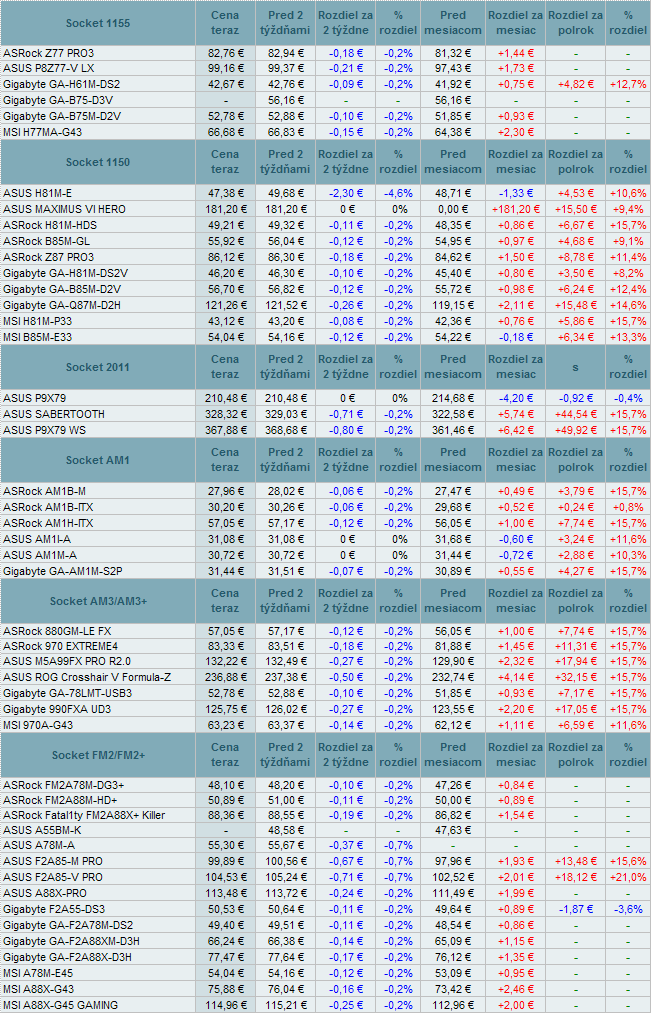
Task: Click the ASUS A55BM-K product name
Action: 41,830
